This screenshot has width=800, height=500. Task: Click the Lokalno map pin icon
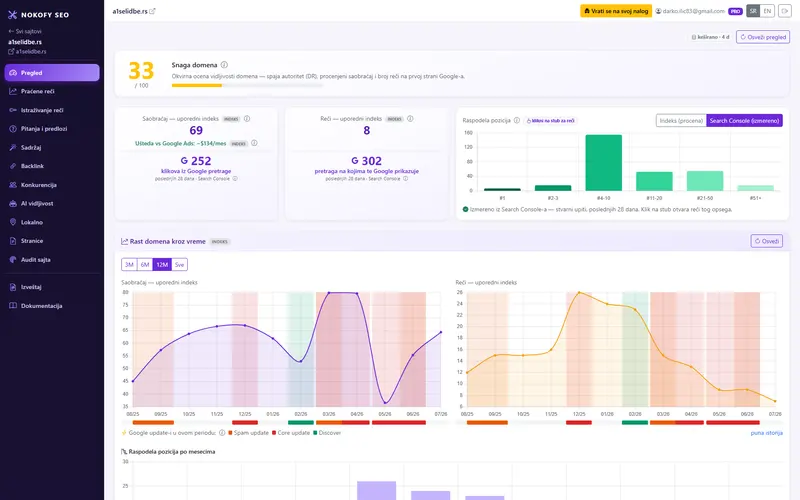click(x=13, y=222)
